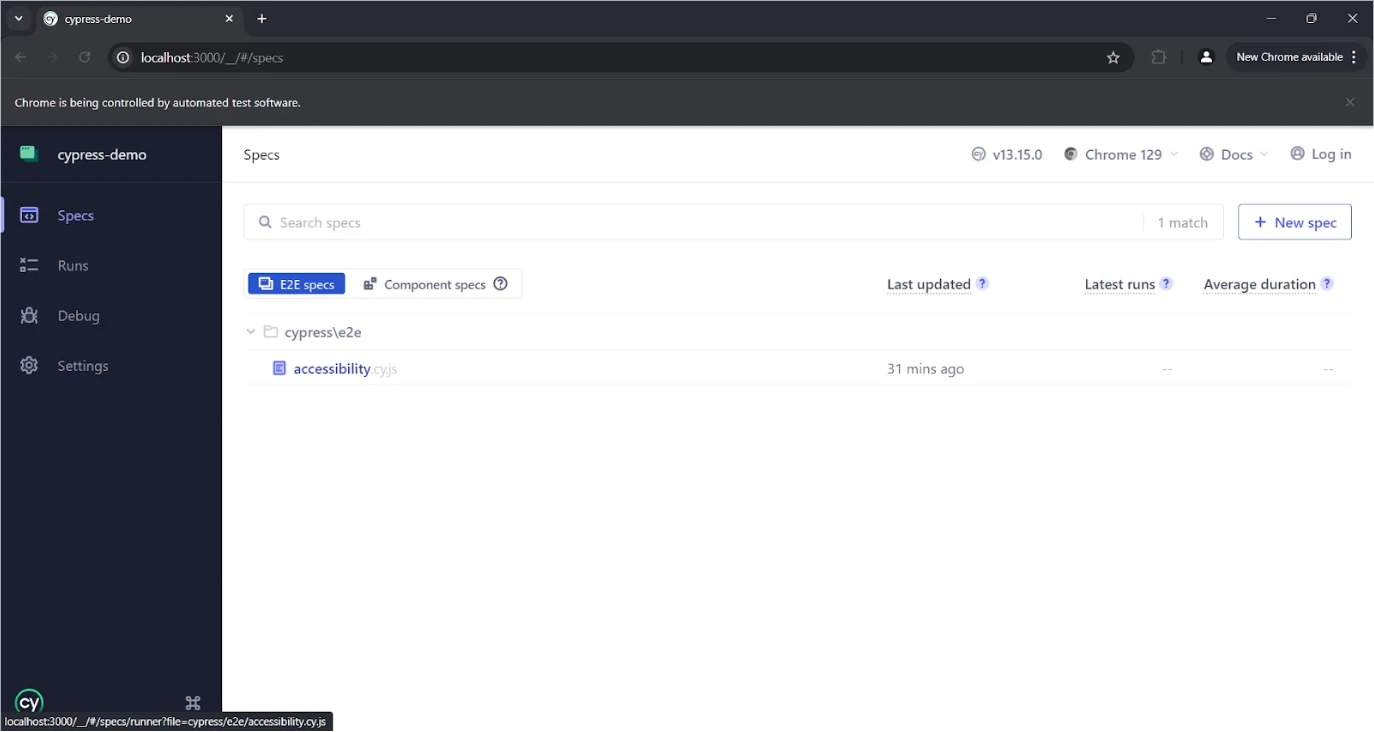Open the Debug panel
The height and width of the screenshot is (732, 1374).
pyautogui.click(x=80, y=315)
